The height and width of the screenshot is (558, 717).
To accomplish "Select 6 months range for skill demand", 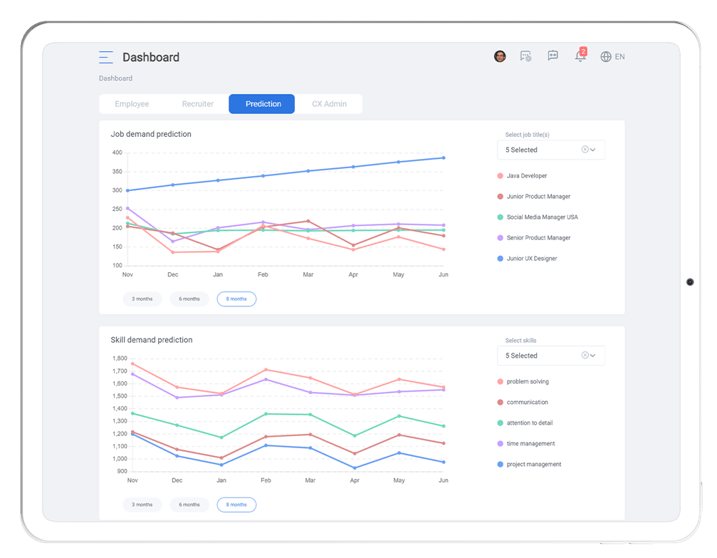I will click(x=189, y=505).
